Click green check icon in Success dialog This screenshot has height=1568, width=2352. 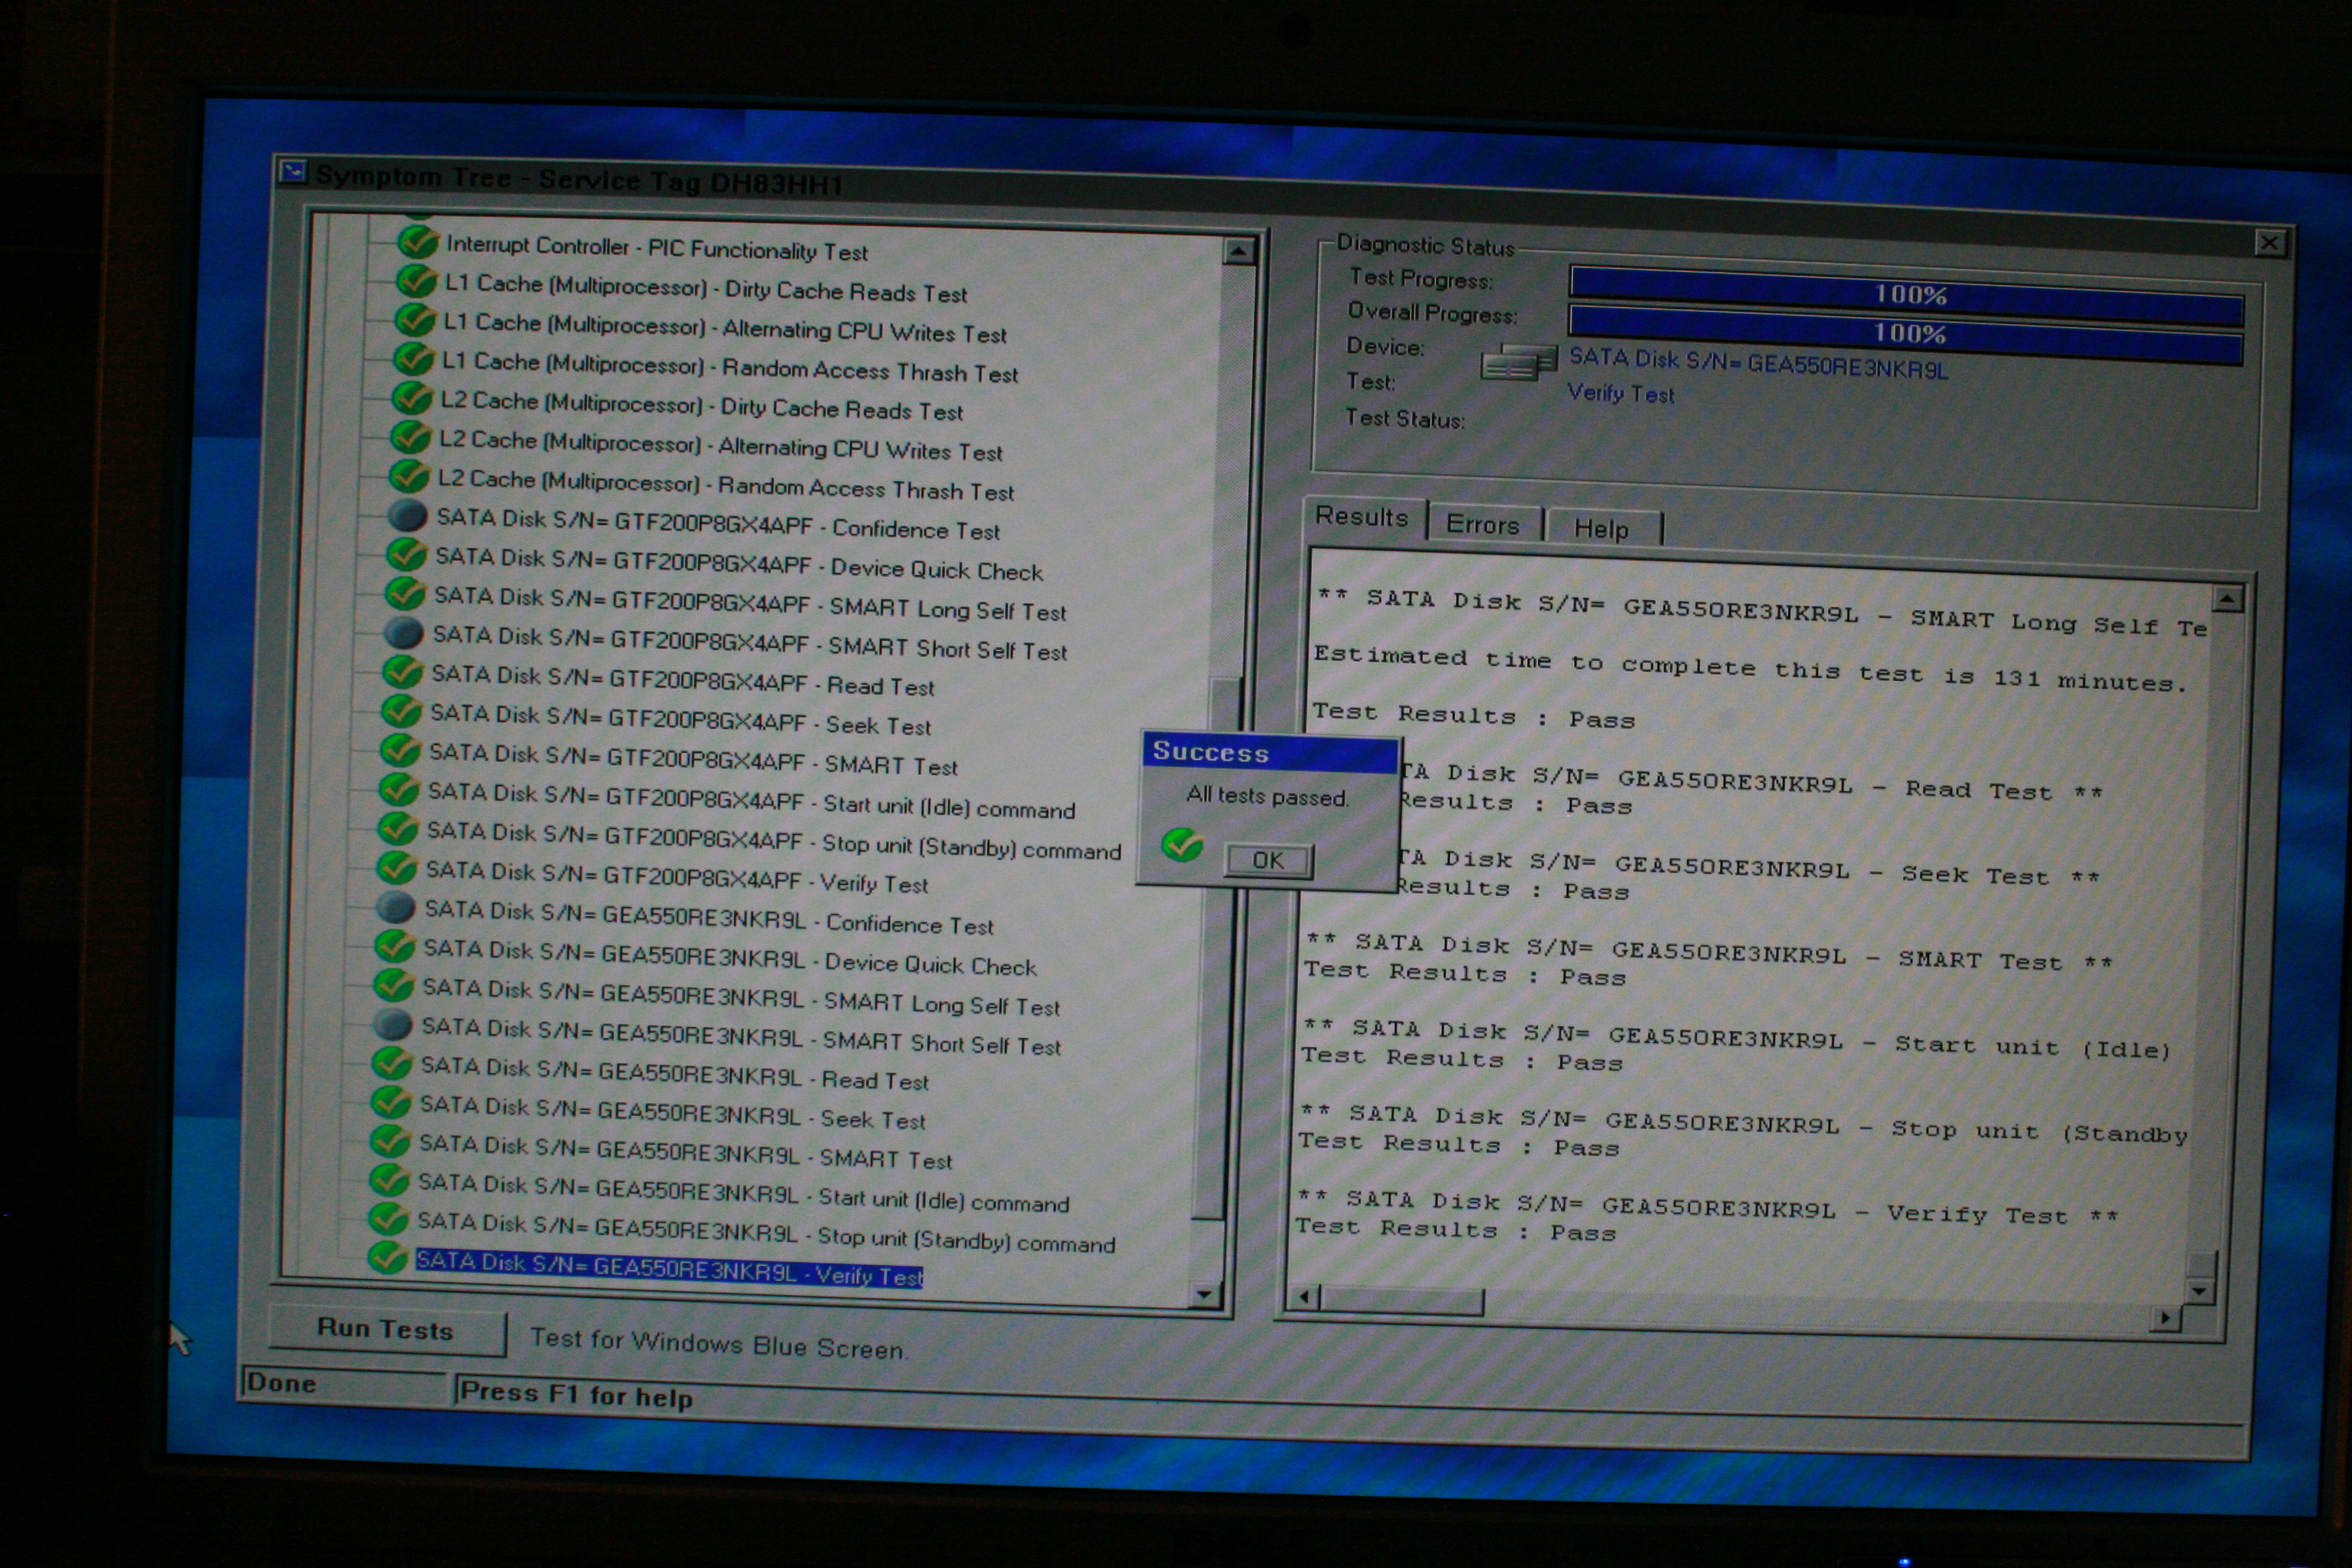click(x=1182, y=845)
